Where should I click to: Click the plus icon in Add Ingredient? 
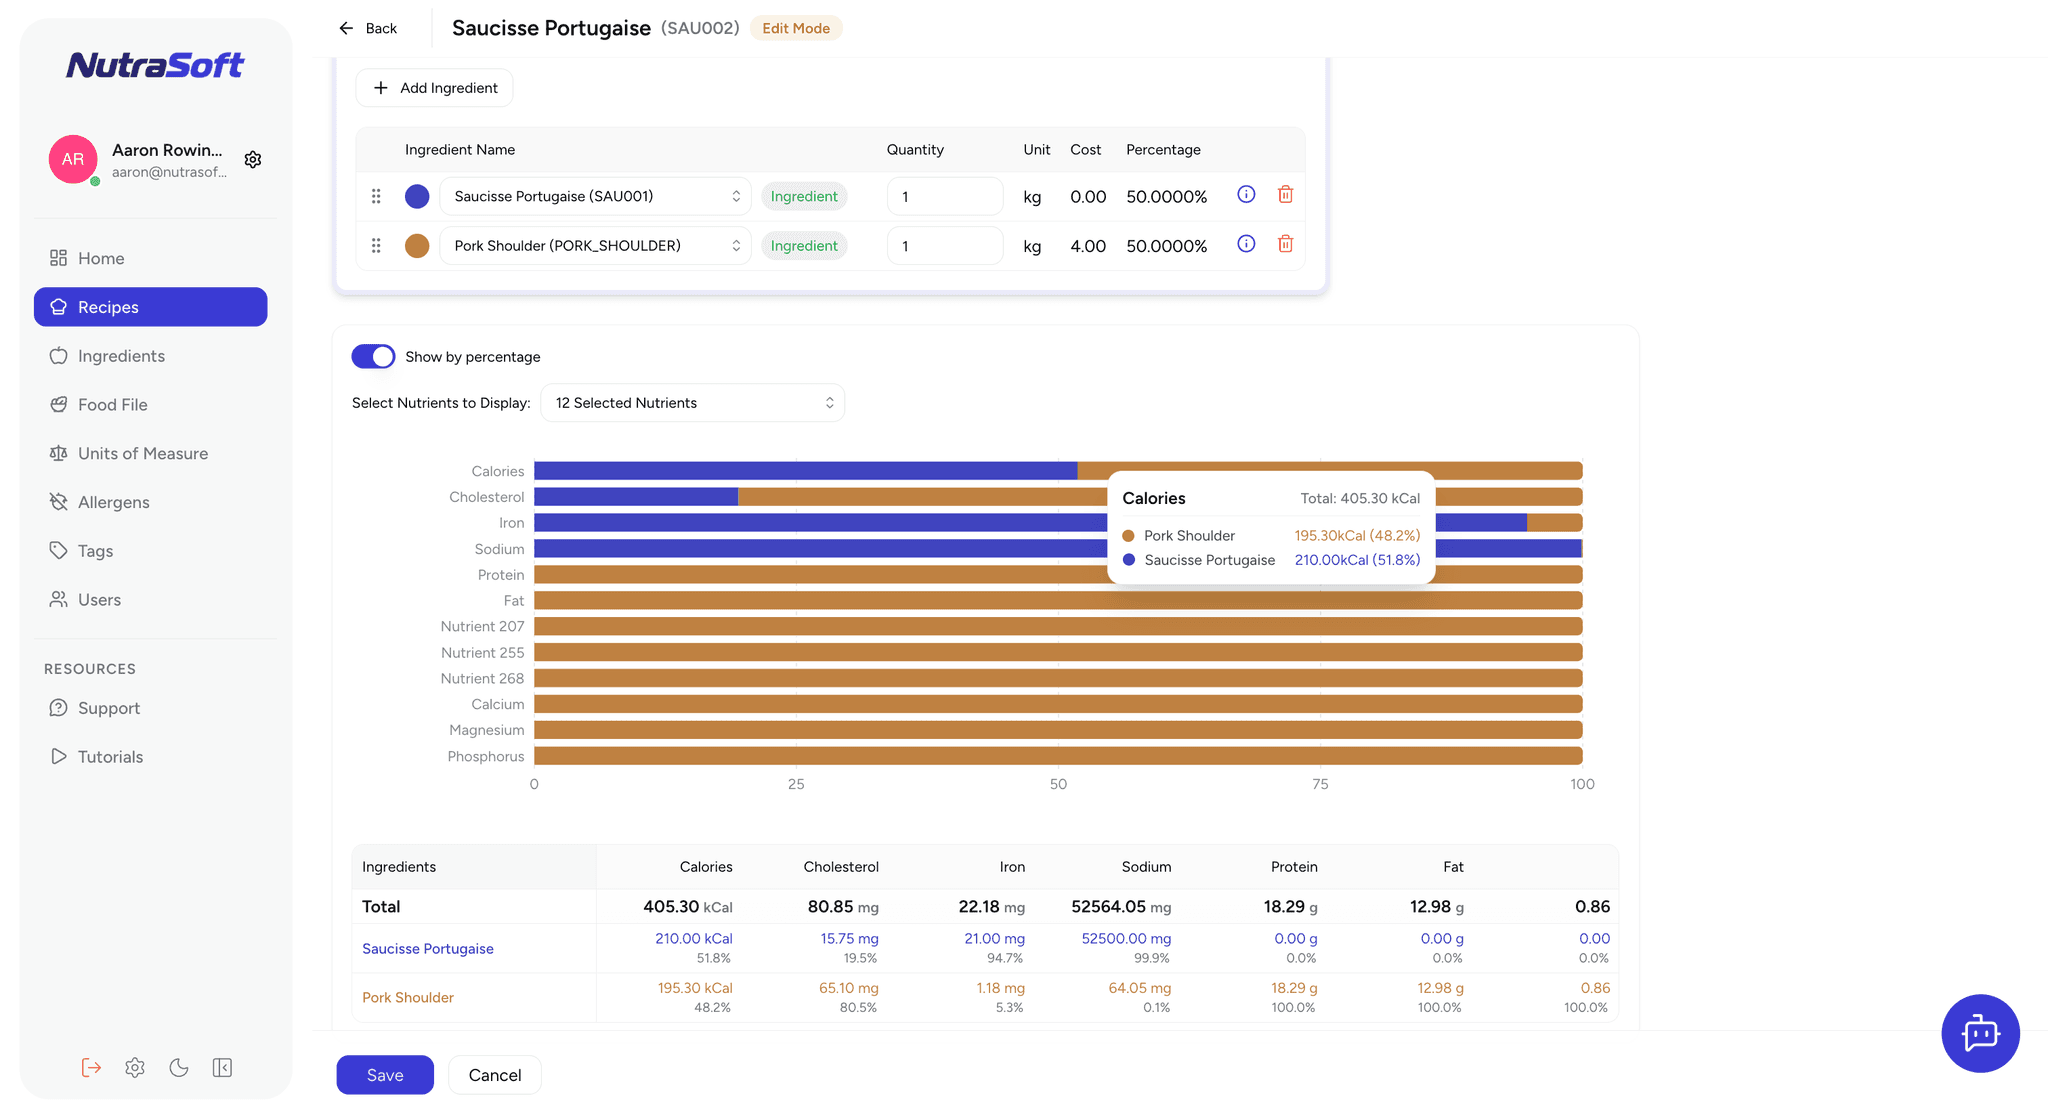[x=380, y=88]
